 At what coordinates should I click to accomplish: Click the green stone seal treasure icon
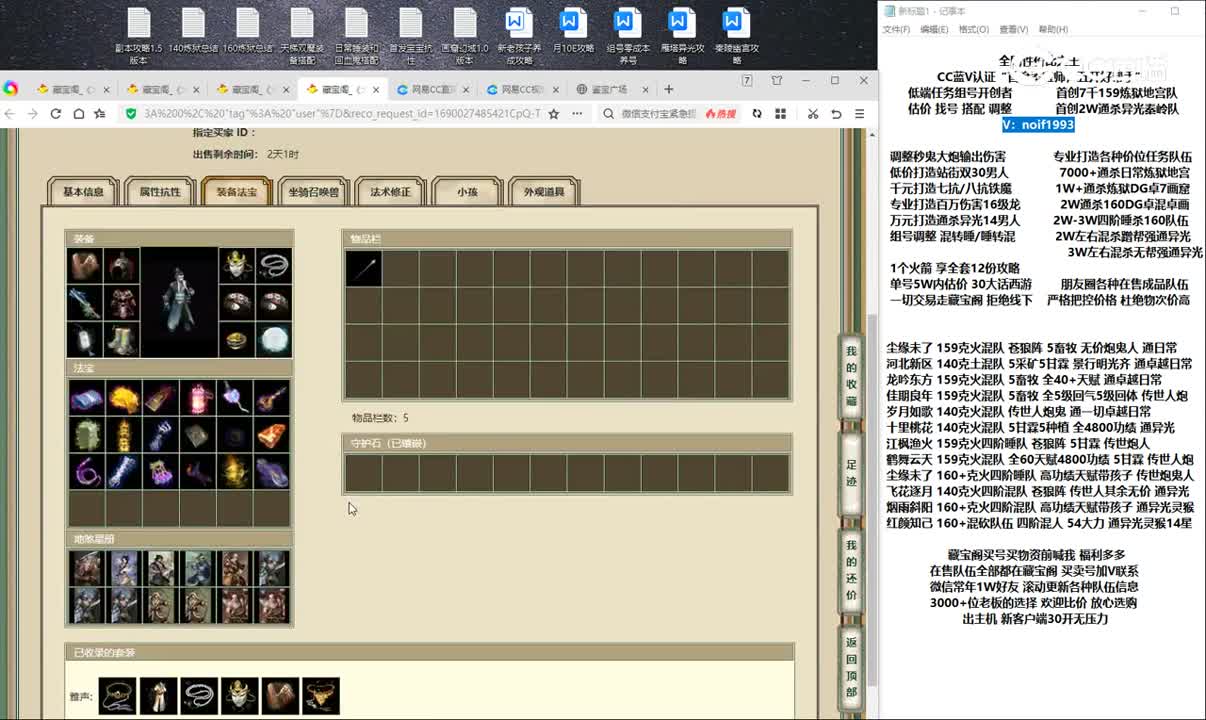click(x=87, y=435)
